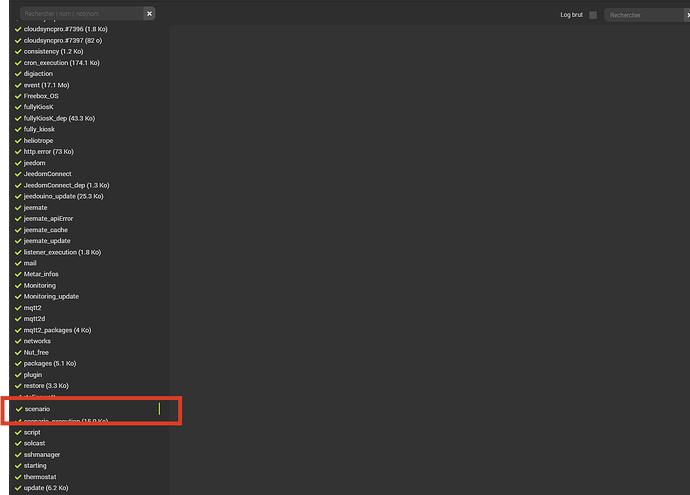The height and width of the screenshot is (495, 690).
Task: Open the event (17.1 Mo) log
Action: pos(47,85)
